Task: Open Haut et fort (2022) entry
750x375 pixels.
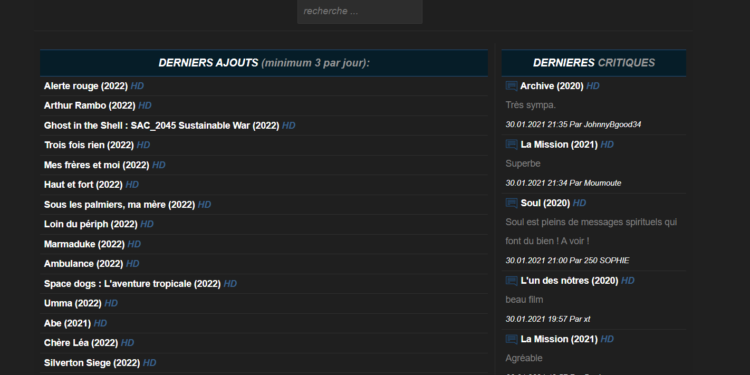Action: click(x=83, y=185)
